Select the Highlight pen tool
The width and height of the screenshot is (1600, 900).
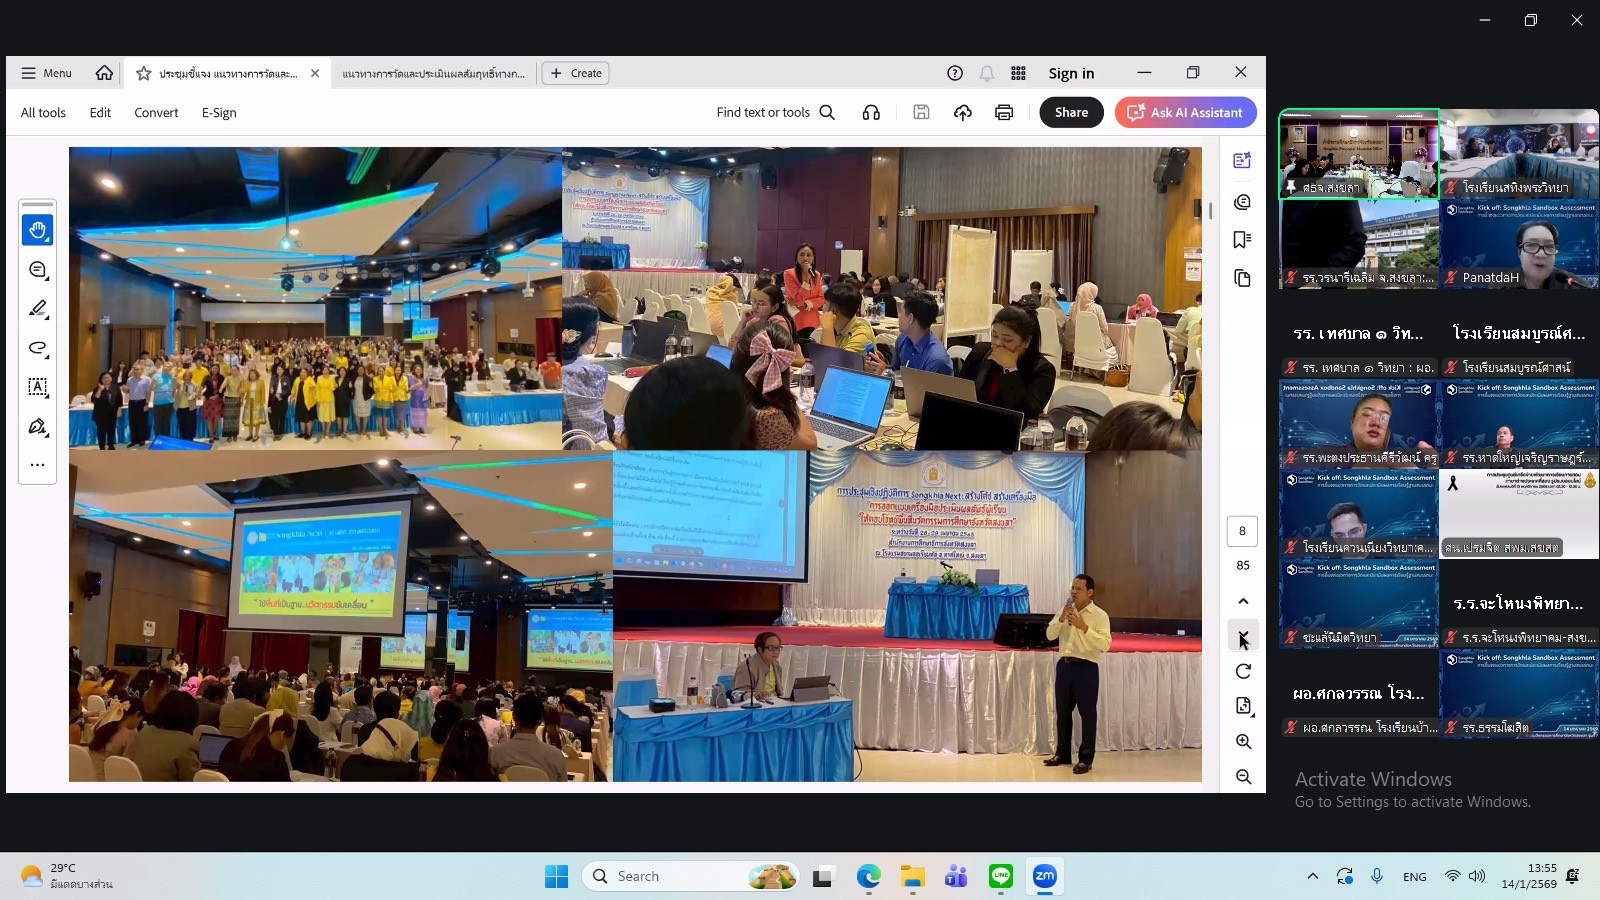tap(38, 309)
